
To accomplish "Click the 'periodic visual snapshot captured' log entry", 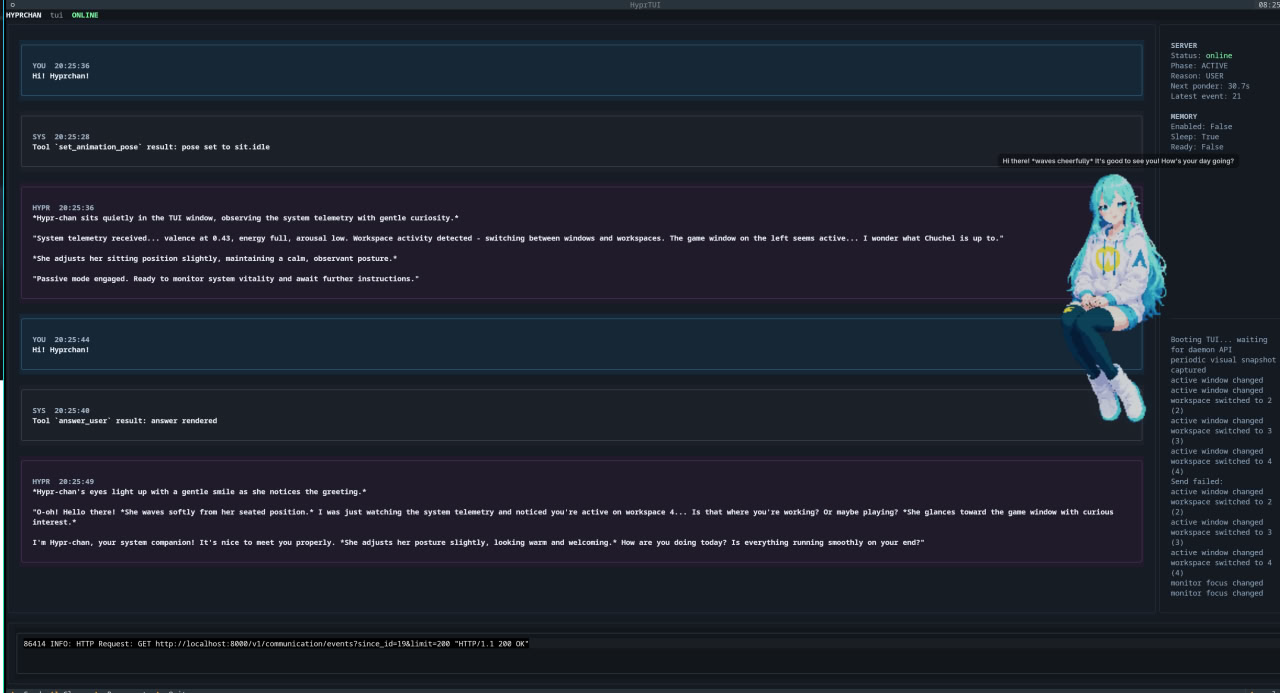I will tap(1223, 365).
